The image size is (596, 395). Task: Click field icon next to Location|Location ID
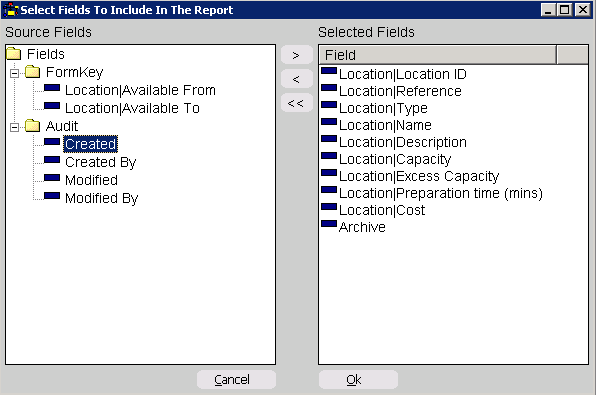click(329, 71)
